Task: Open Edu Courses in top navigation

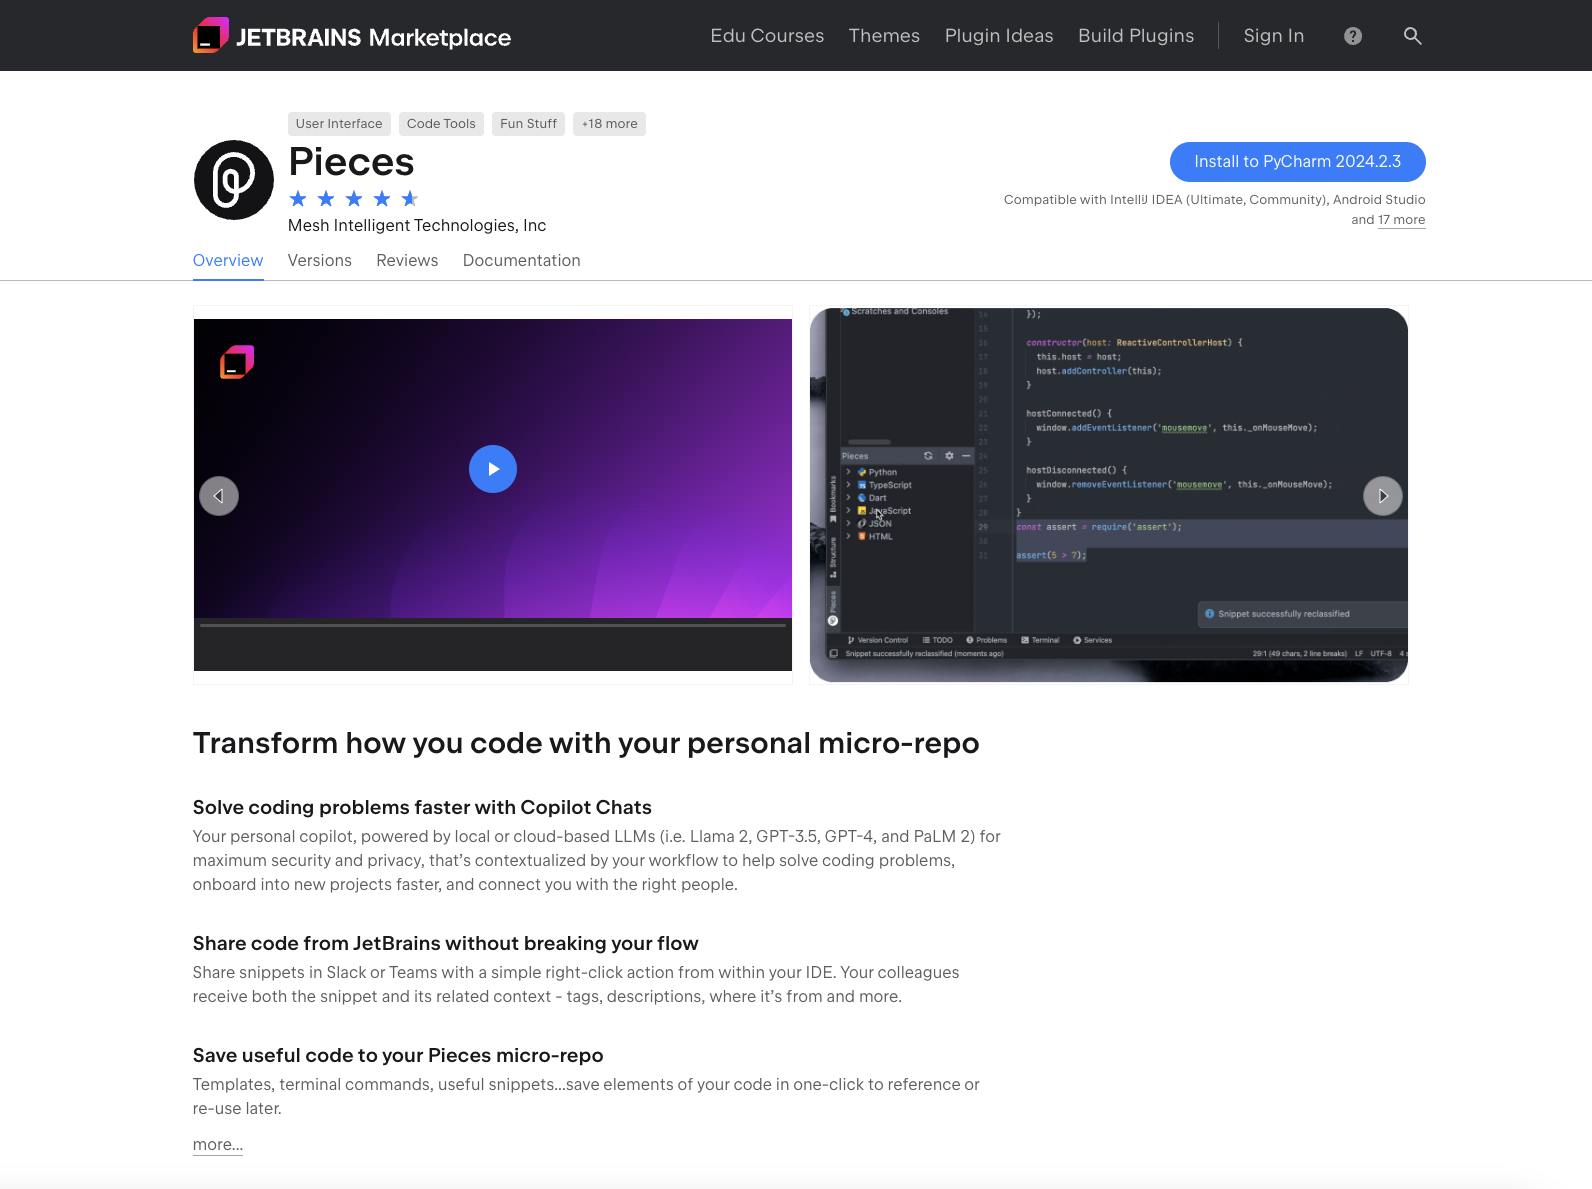Action: 767,36
